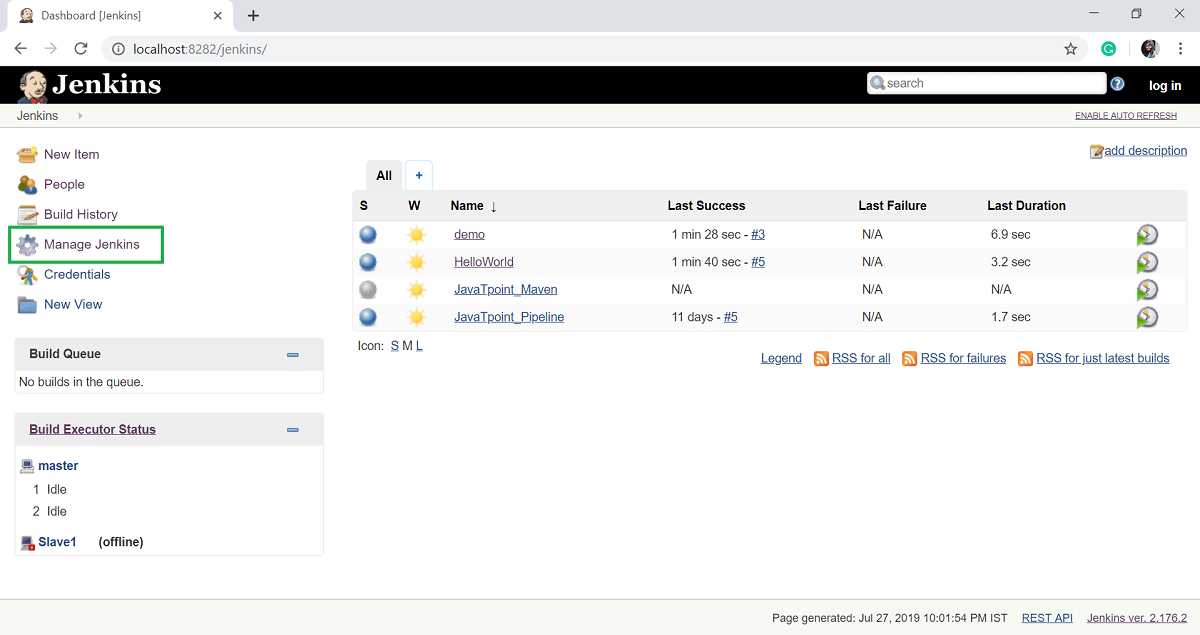Open the Legend link
1200x635 pixels.
pos(781,358)
